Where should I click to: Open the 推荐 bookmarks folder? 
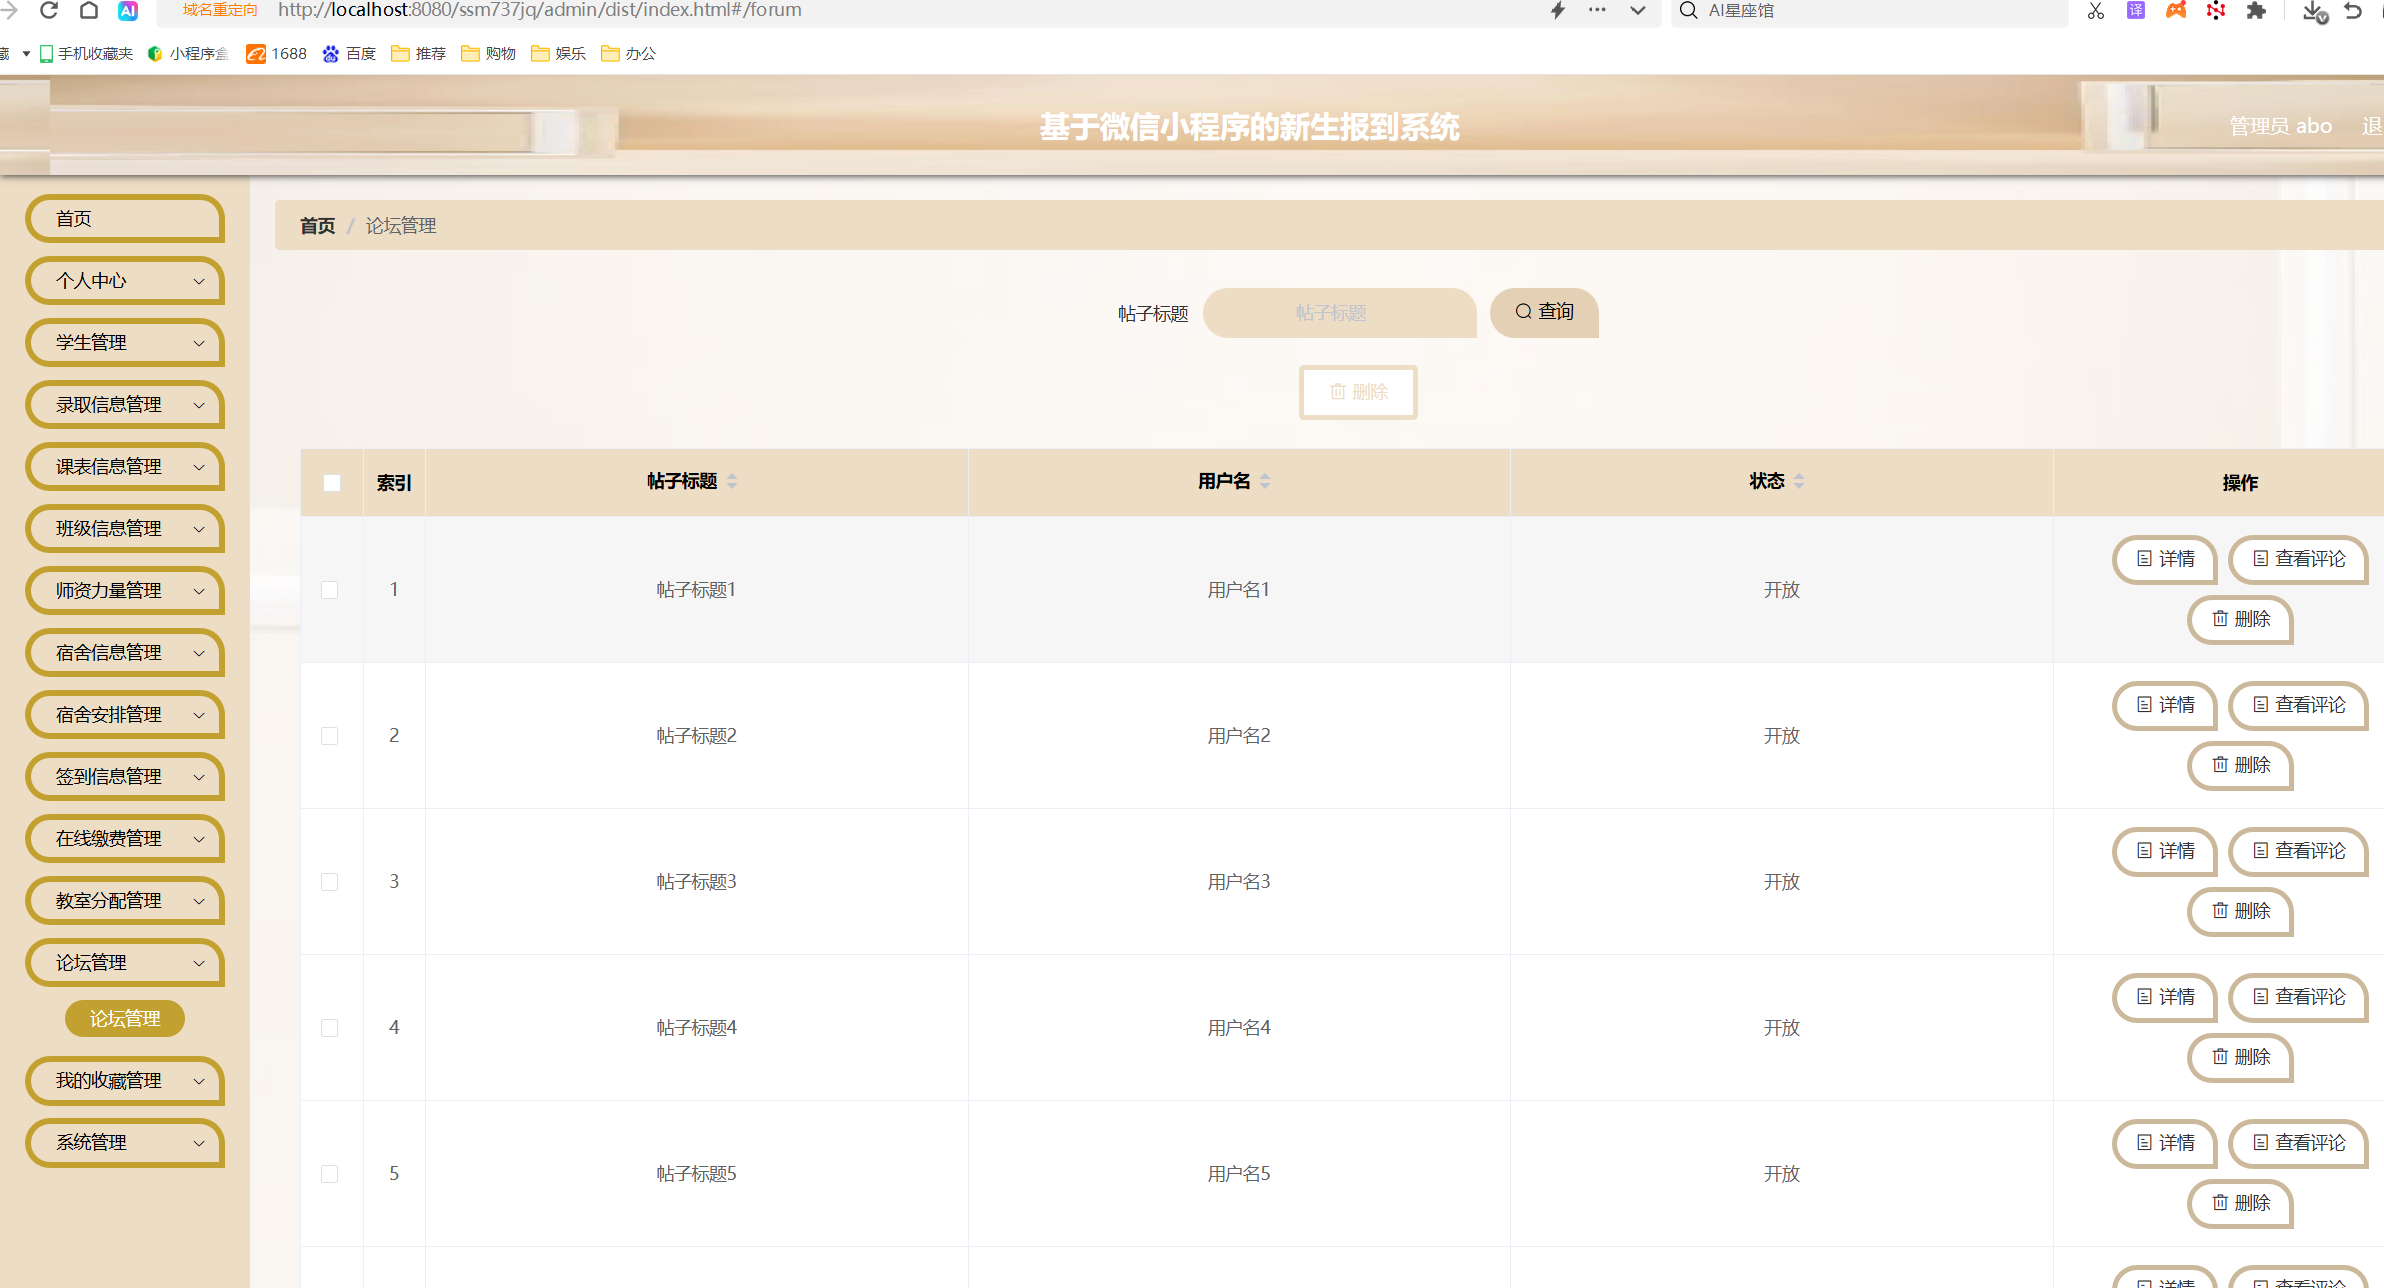(x=418, y=53)
